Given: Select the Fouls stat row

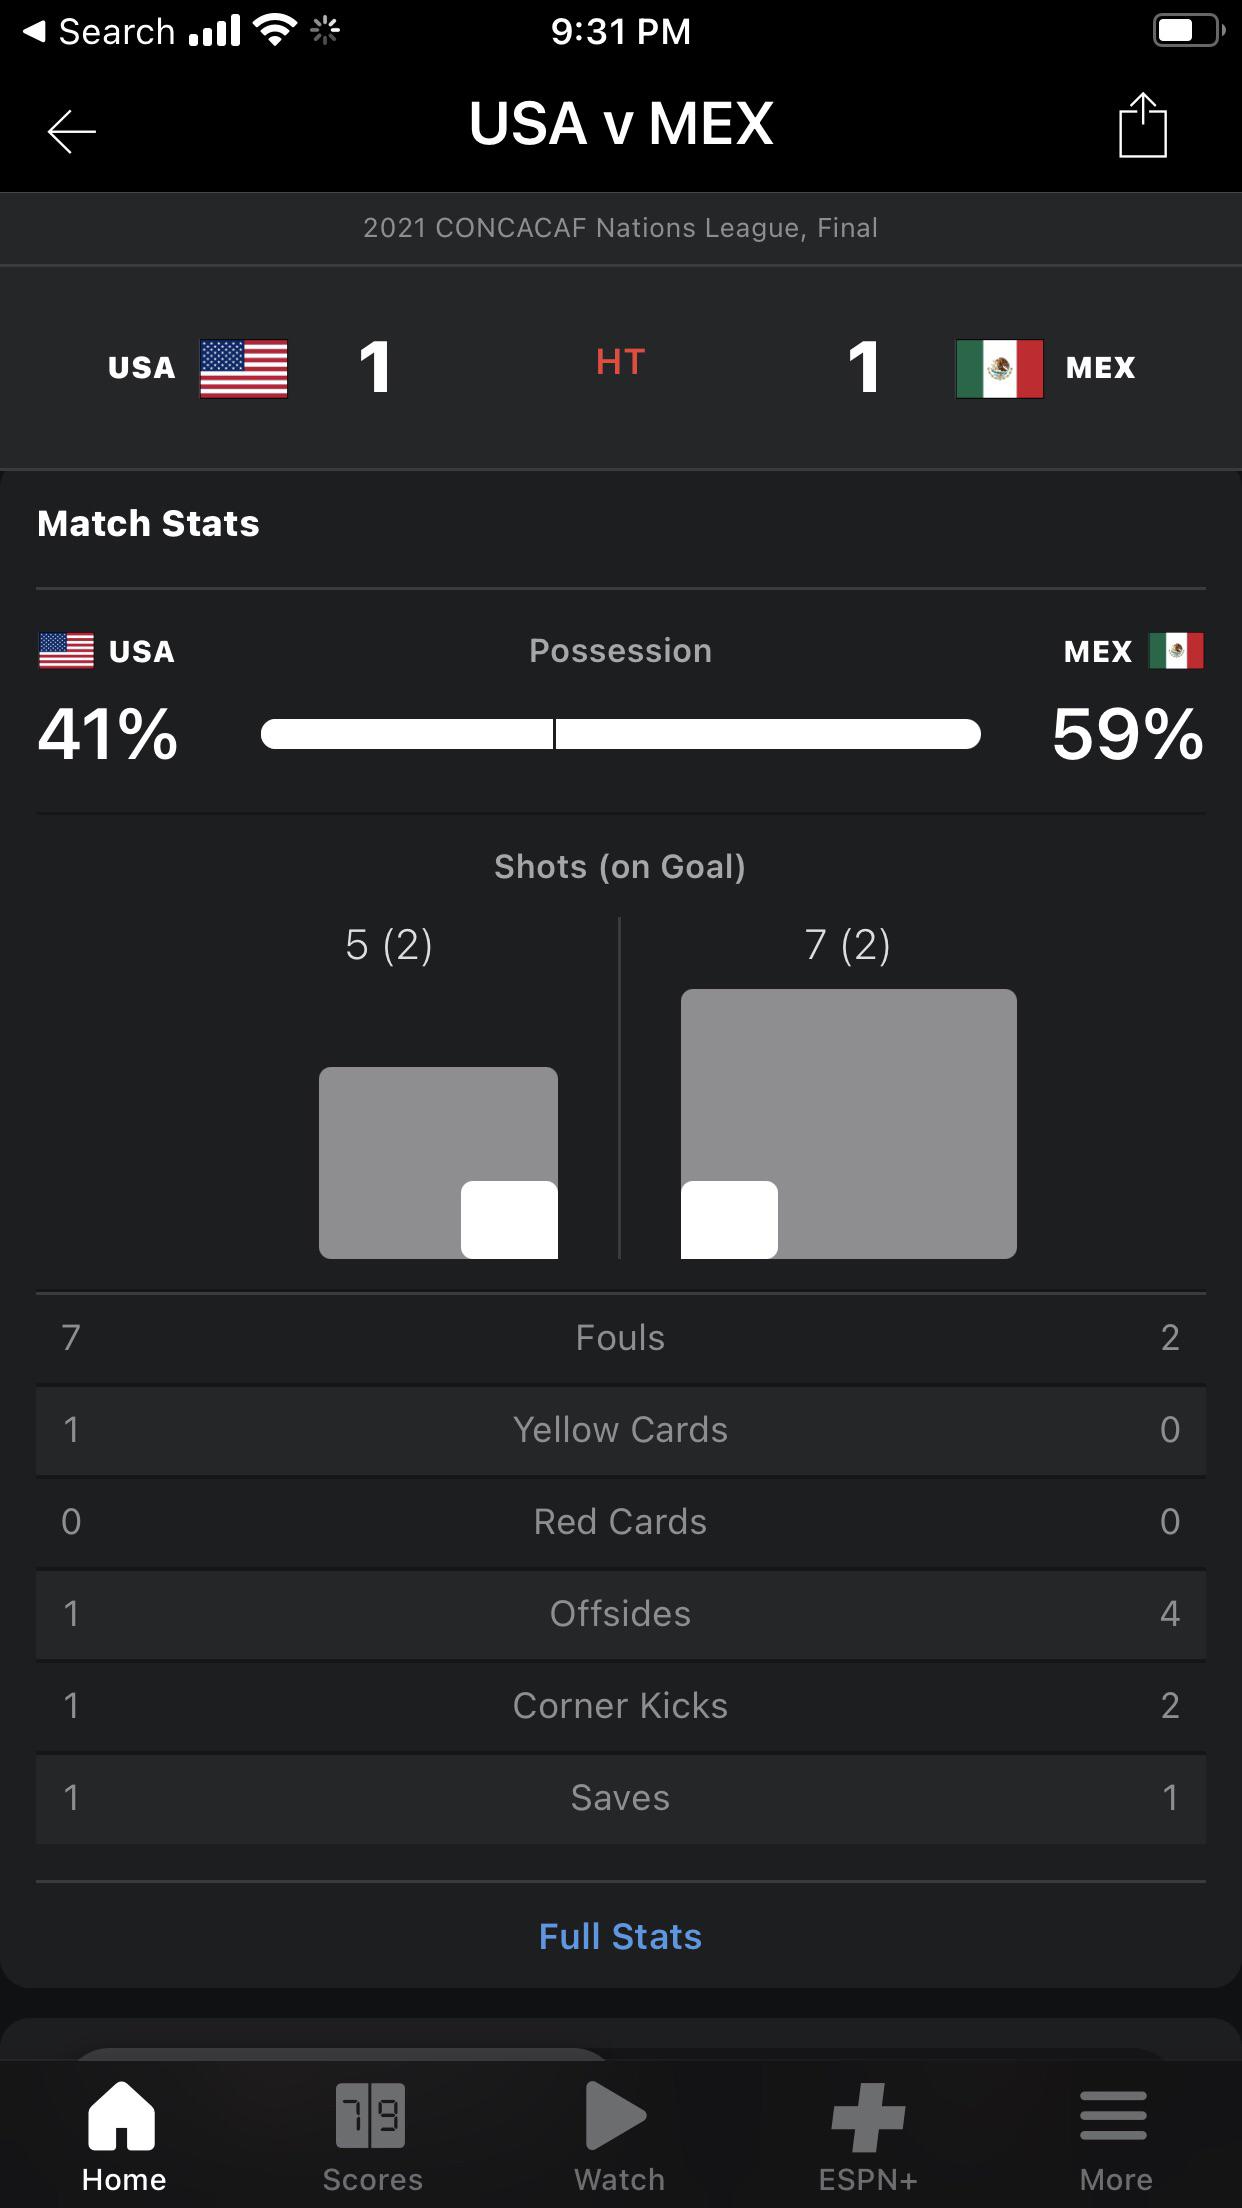Looking at the screenshot, I should pyautogui.click(x=620, y=1338).
